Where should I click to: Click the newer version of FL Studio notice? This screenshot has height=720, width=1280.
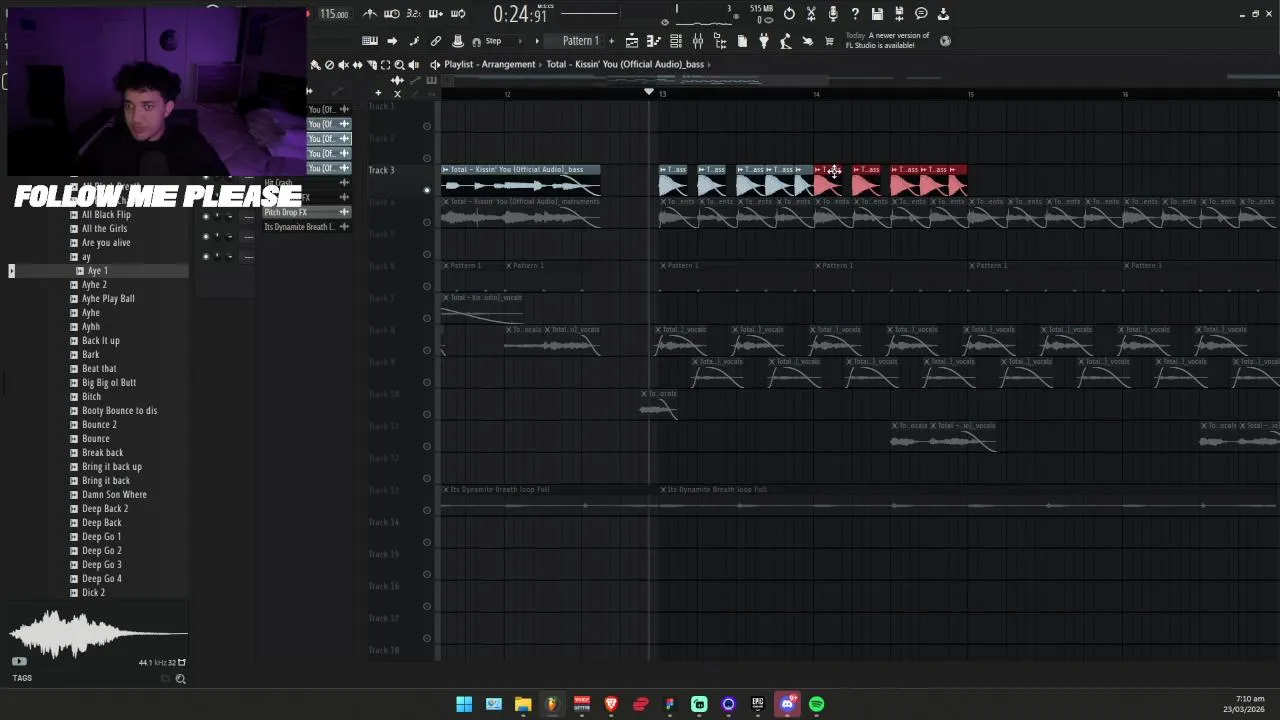click(x=887, y=40)
